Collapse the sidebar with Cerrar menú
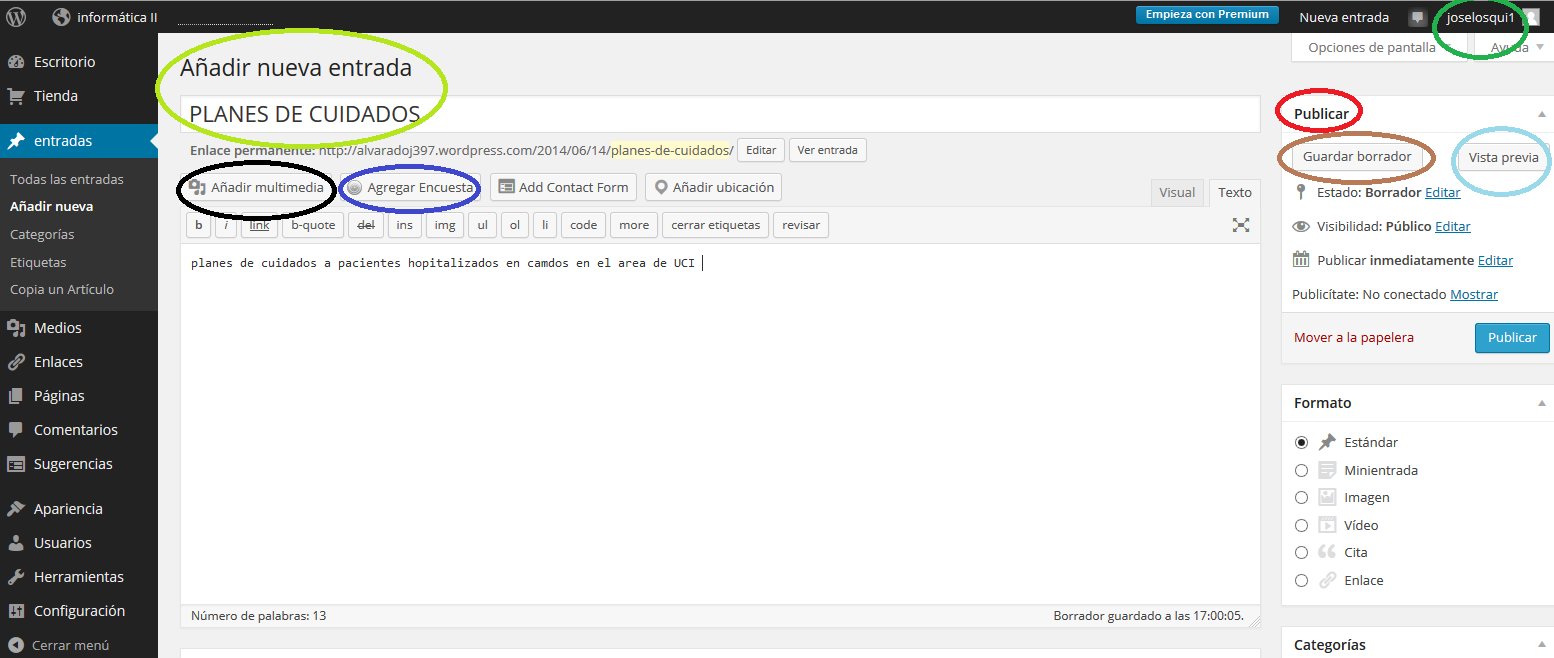 pyautogui.click(x=69, y=645)
